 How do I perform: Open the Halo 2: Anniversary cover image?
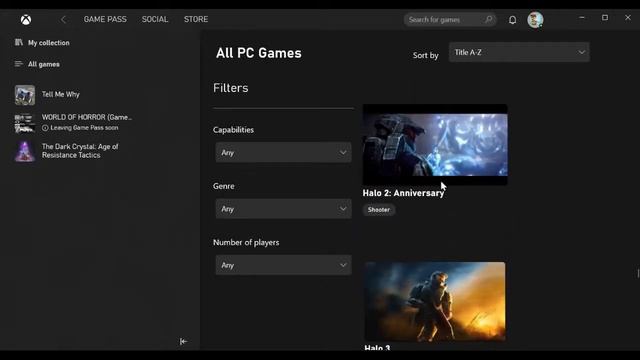[x=435, y=144]
